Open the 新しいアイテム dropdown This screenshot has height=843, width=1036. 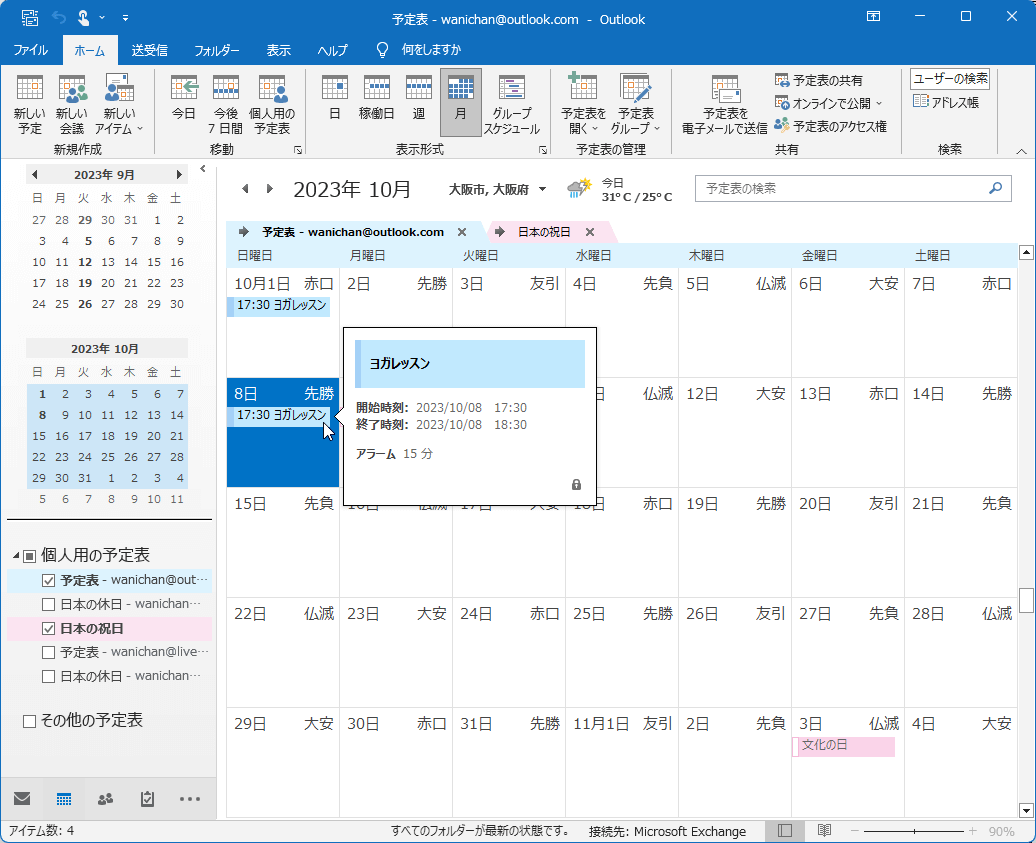point(119,104)
